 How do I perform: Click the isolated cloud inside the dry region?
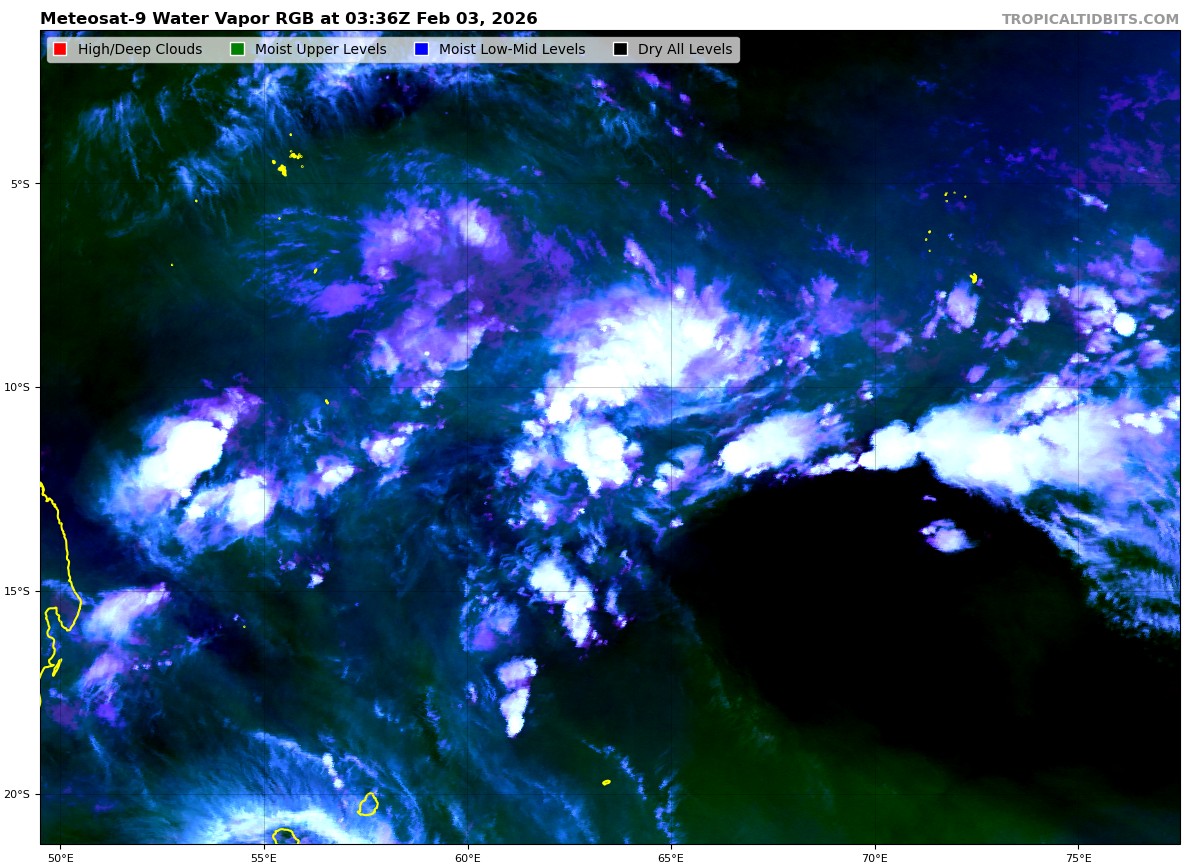click(x=946, y=537)
